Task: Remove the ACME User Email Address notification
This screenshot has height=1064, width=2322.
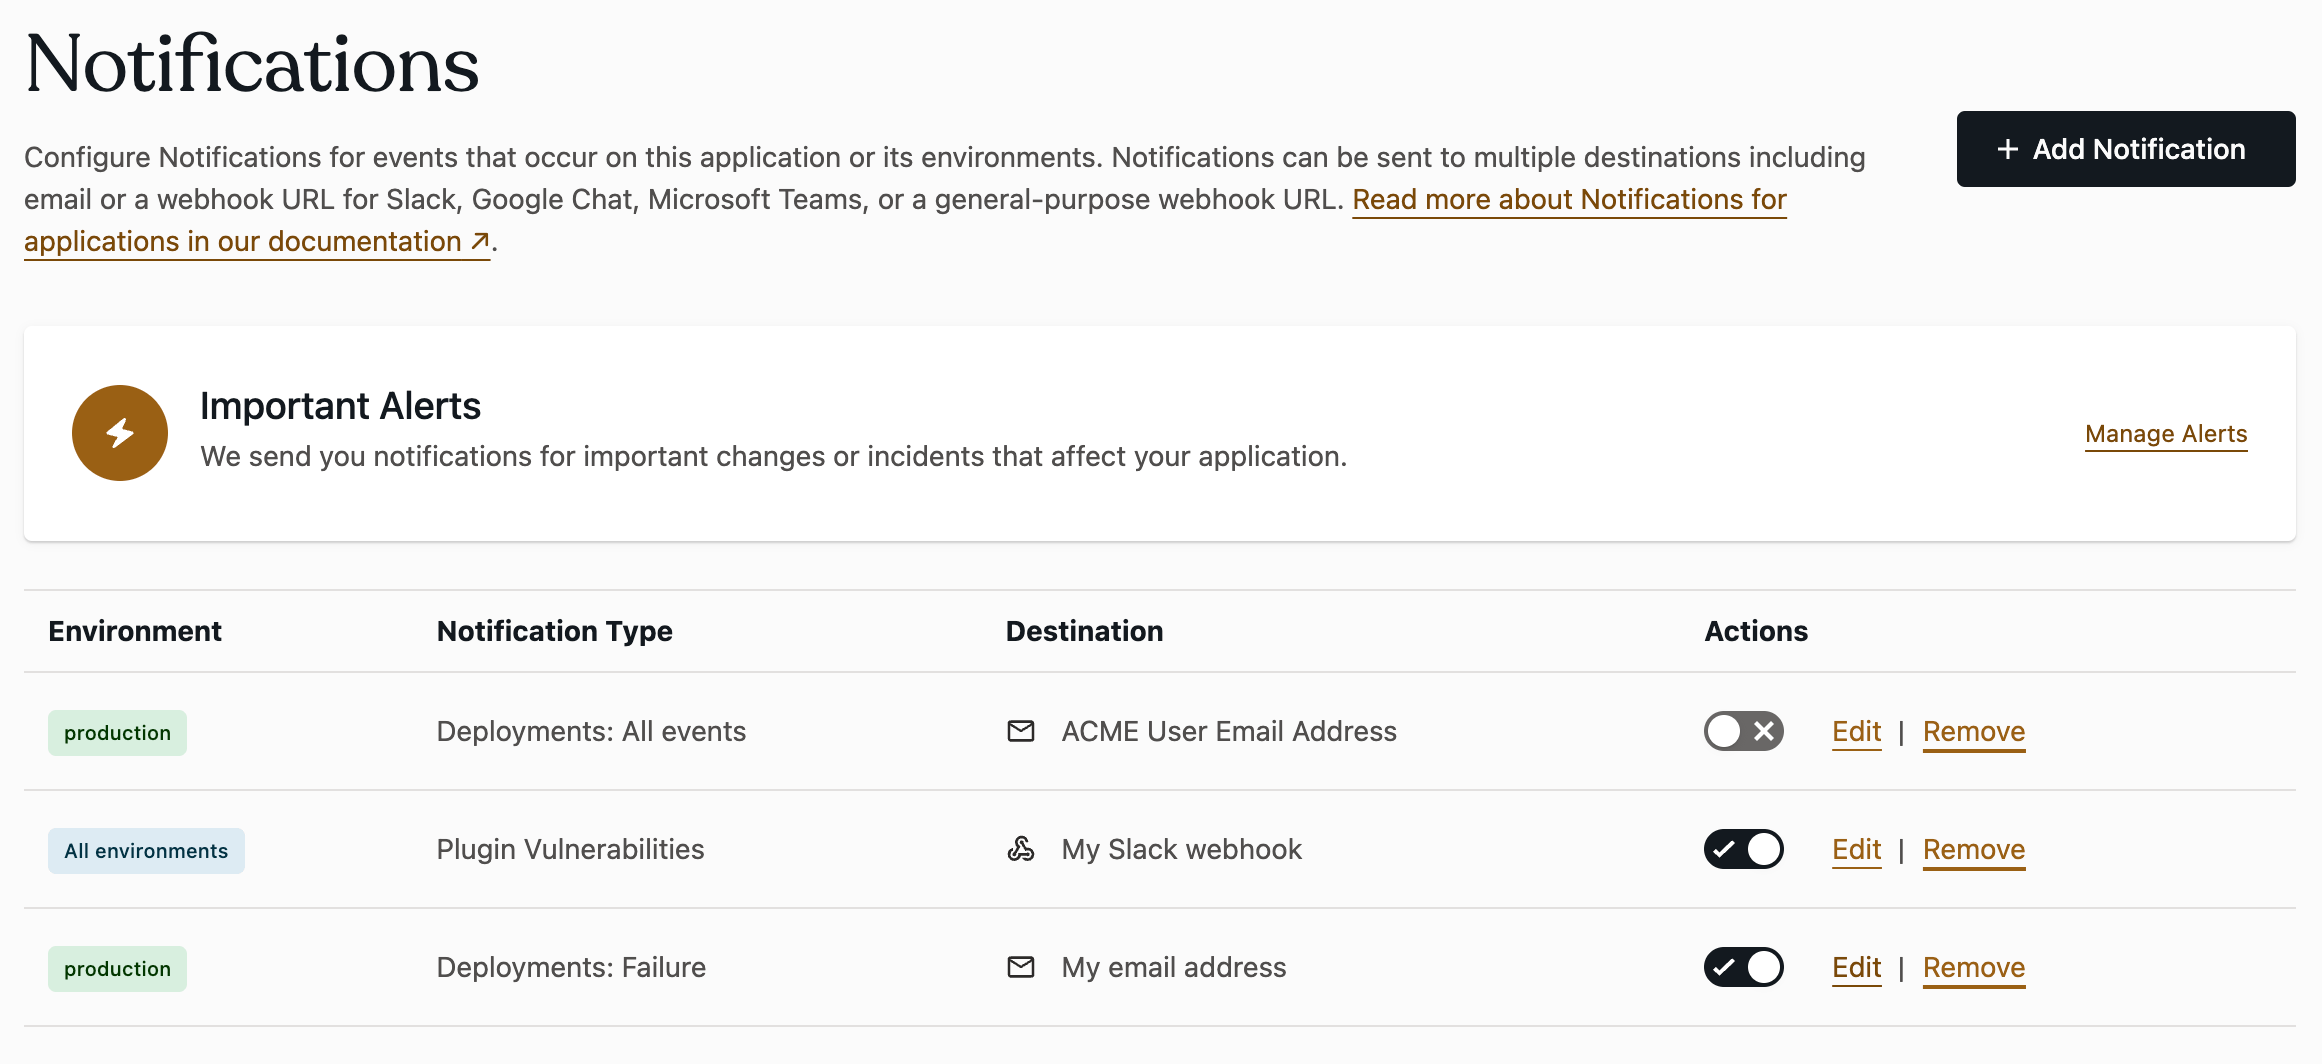Action: coord(1973,731)
